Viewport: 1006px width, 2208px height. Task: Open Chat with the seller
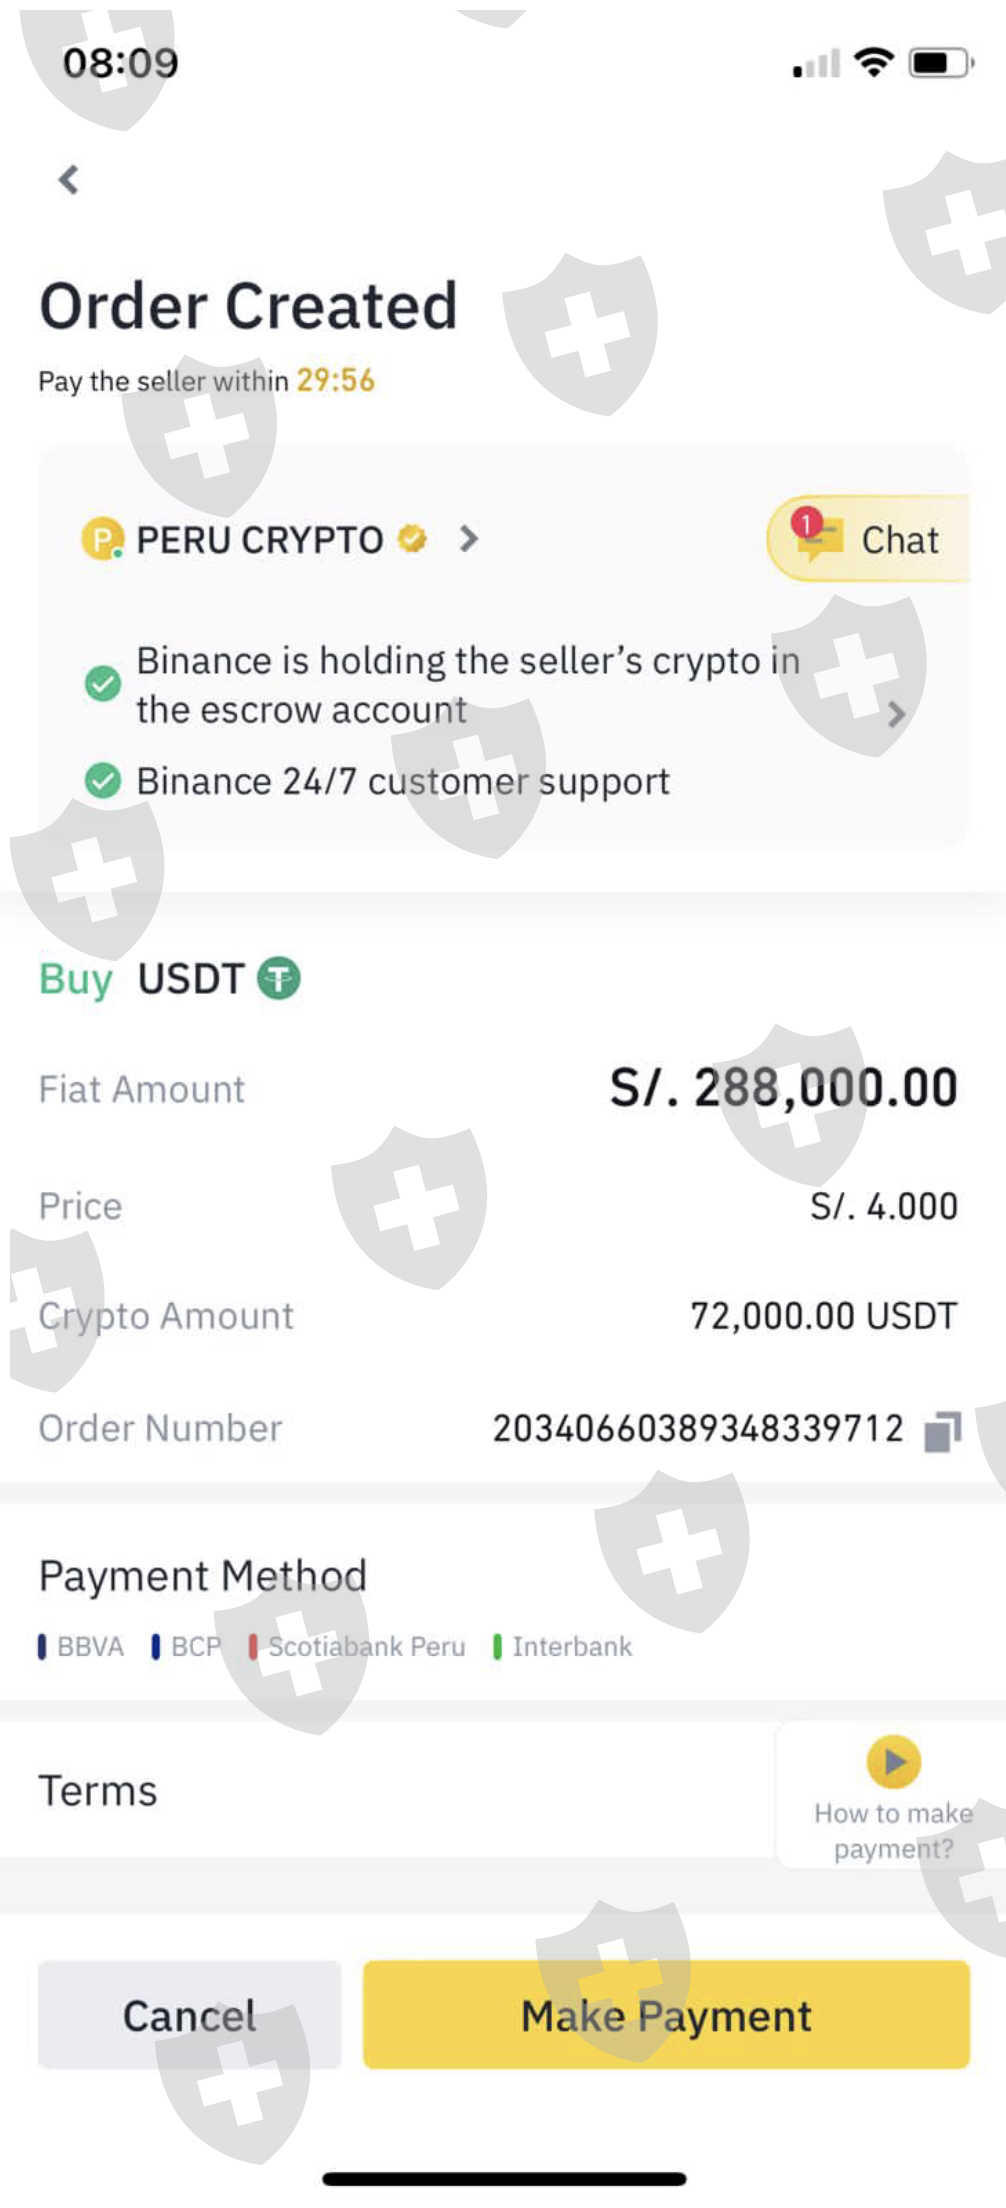[x=870, y=539]
